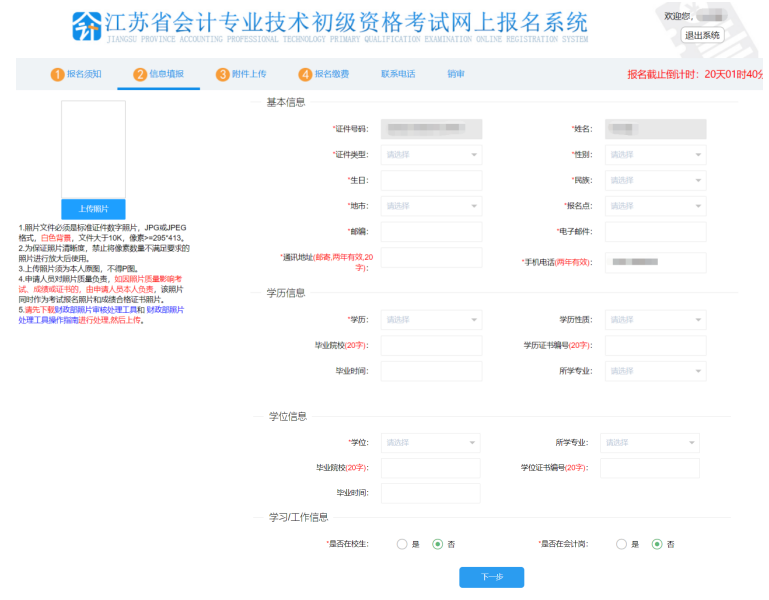Click the 证件号码 input field
This screenshot has width=769, height=600.
pyautogui.click(x=431, y=129)
